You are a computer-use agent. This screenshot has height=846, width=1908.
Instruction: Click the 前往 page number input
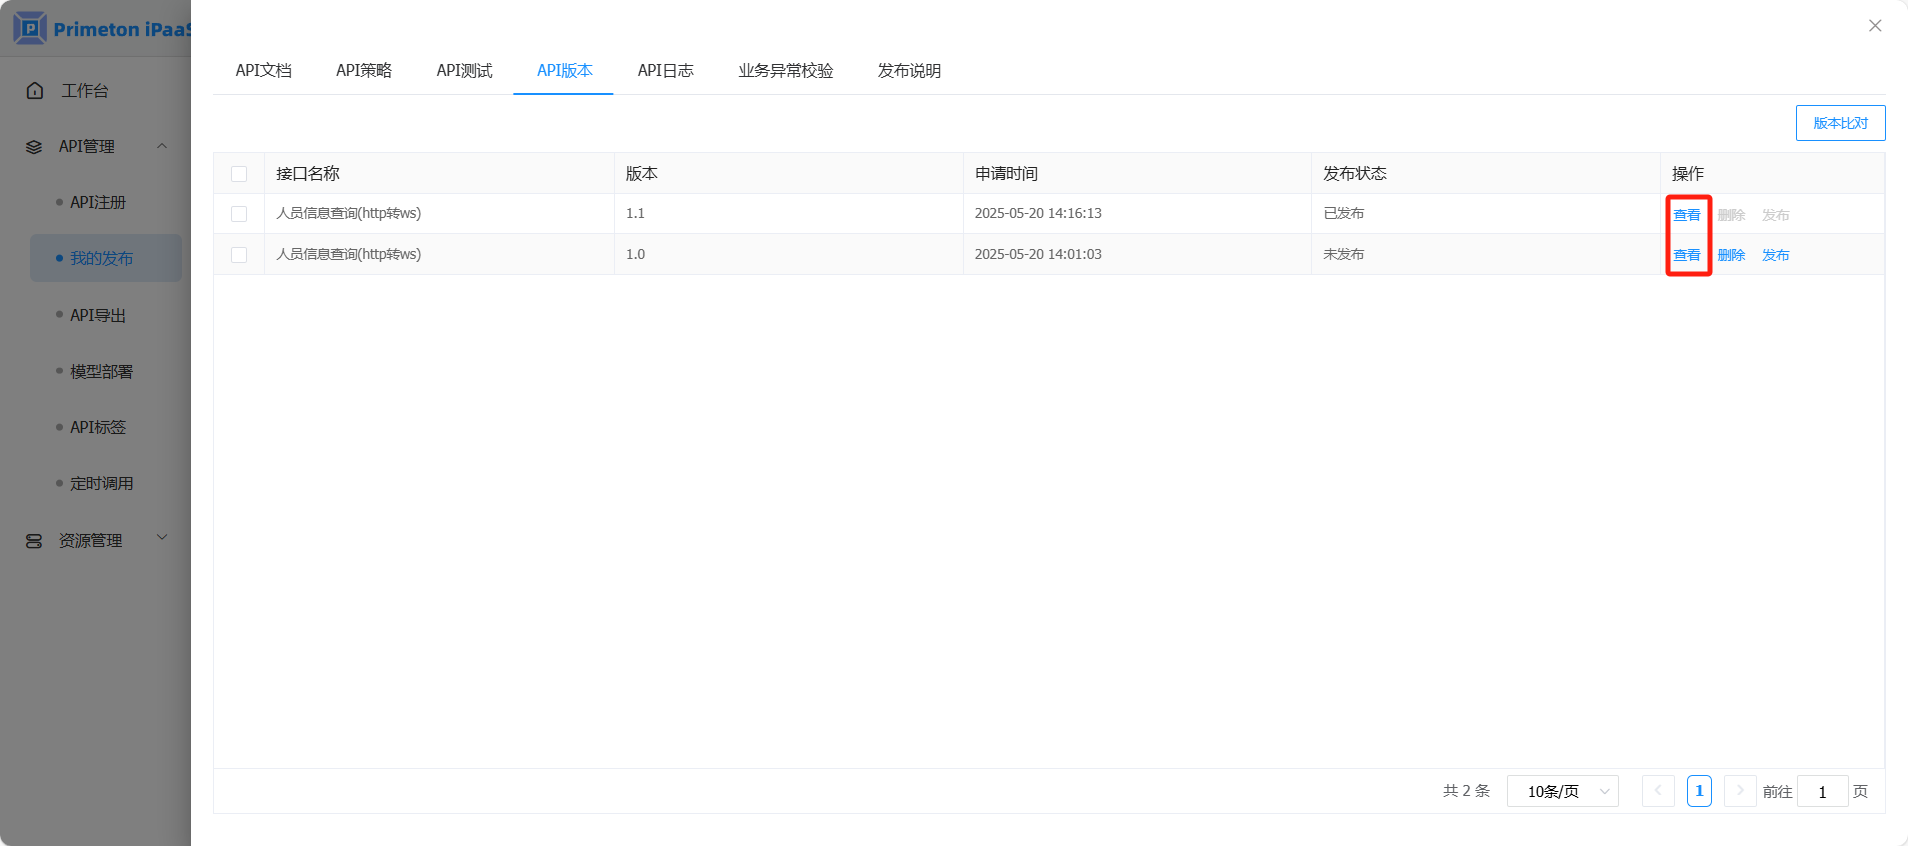(x=1822, y=791)
